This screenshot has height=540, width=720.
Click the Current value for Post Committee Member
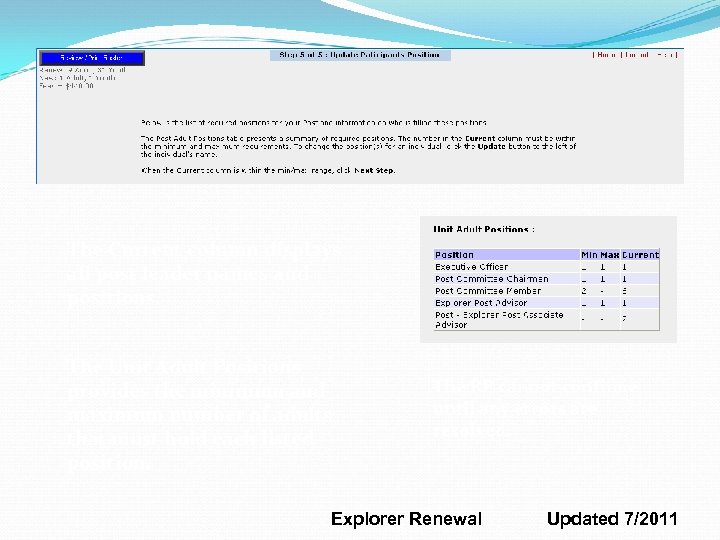[x=624, y=291]
